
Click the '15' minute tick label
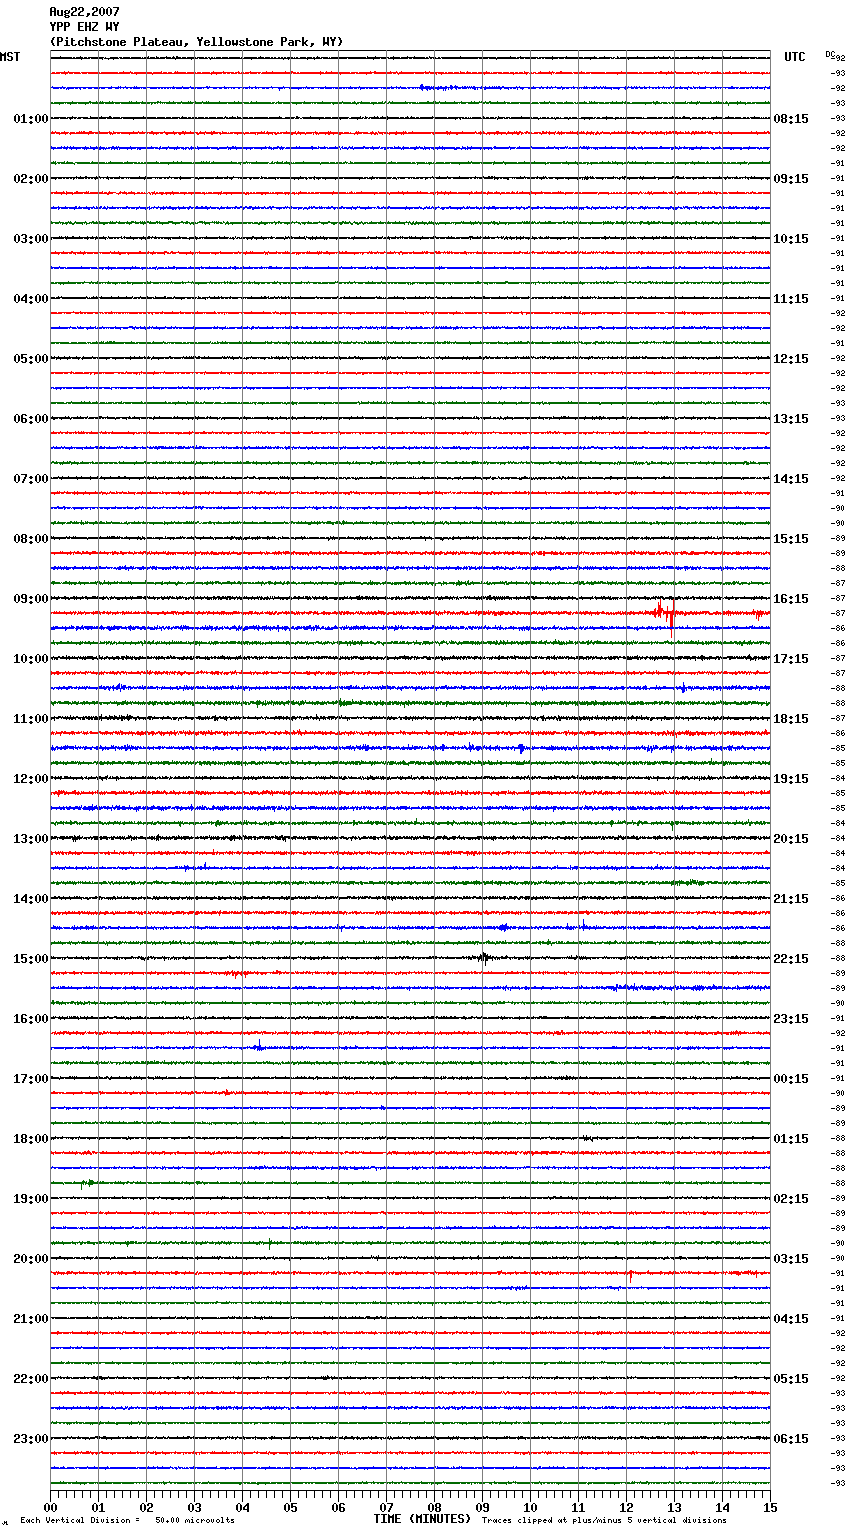pos(770,1507)
